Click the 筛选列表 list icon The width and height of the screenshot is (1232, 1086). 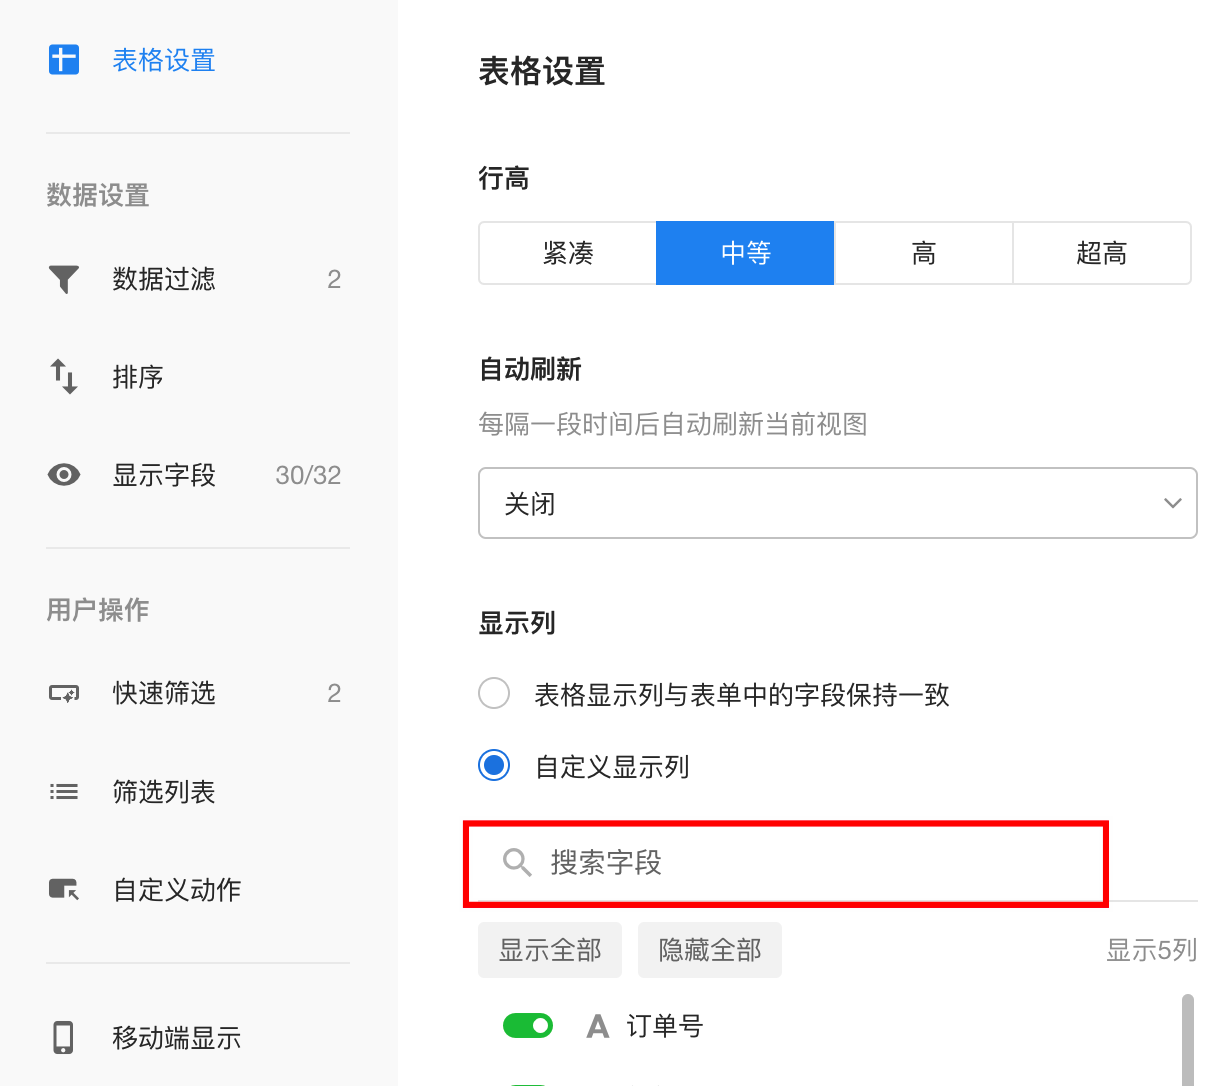[64, 792]
